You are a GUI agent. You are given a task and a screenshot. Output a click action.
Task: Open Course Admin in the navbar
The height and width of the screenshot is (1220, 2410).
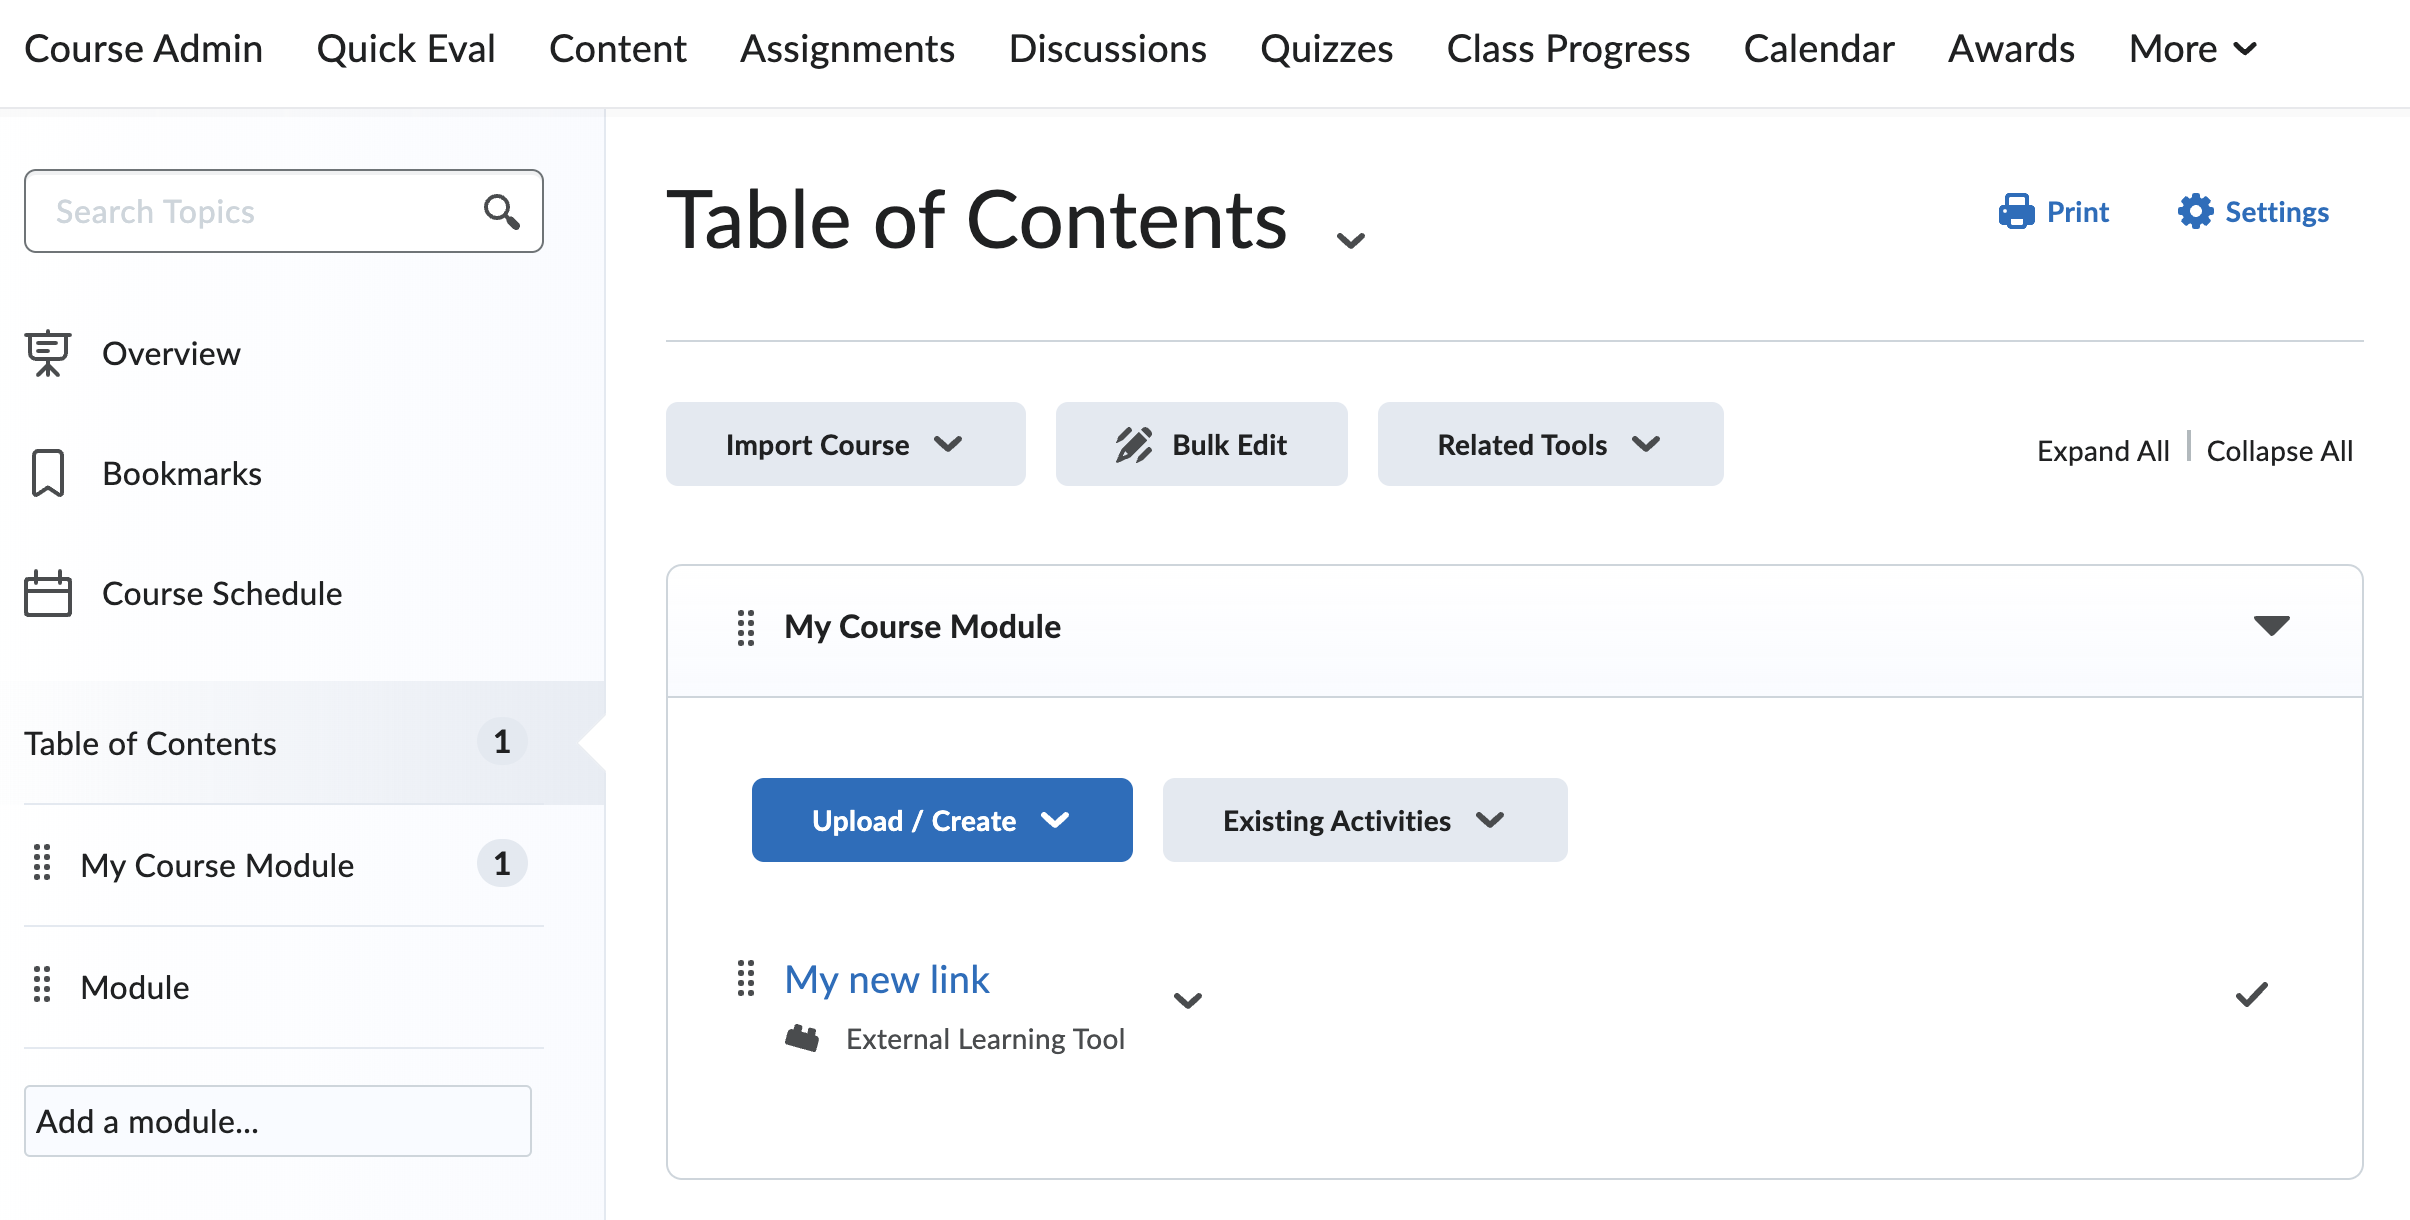143,49
